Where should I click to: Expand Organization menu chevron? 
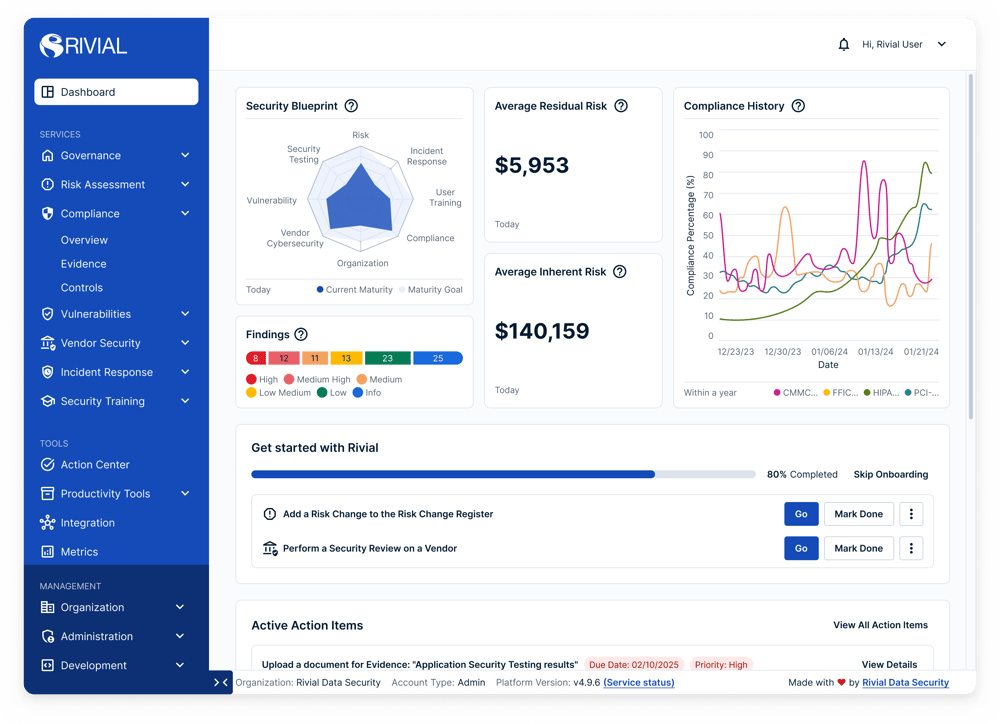pyautogui.click(x=180, y=607)
